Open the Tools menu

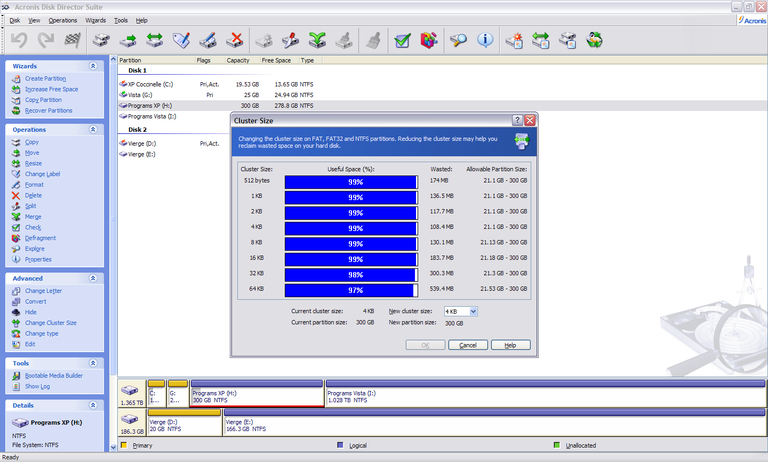click(121, 21)
